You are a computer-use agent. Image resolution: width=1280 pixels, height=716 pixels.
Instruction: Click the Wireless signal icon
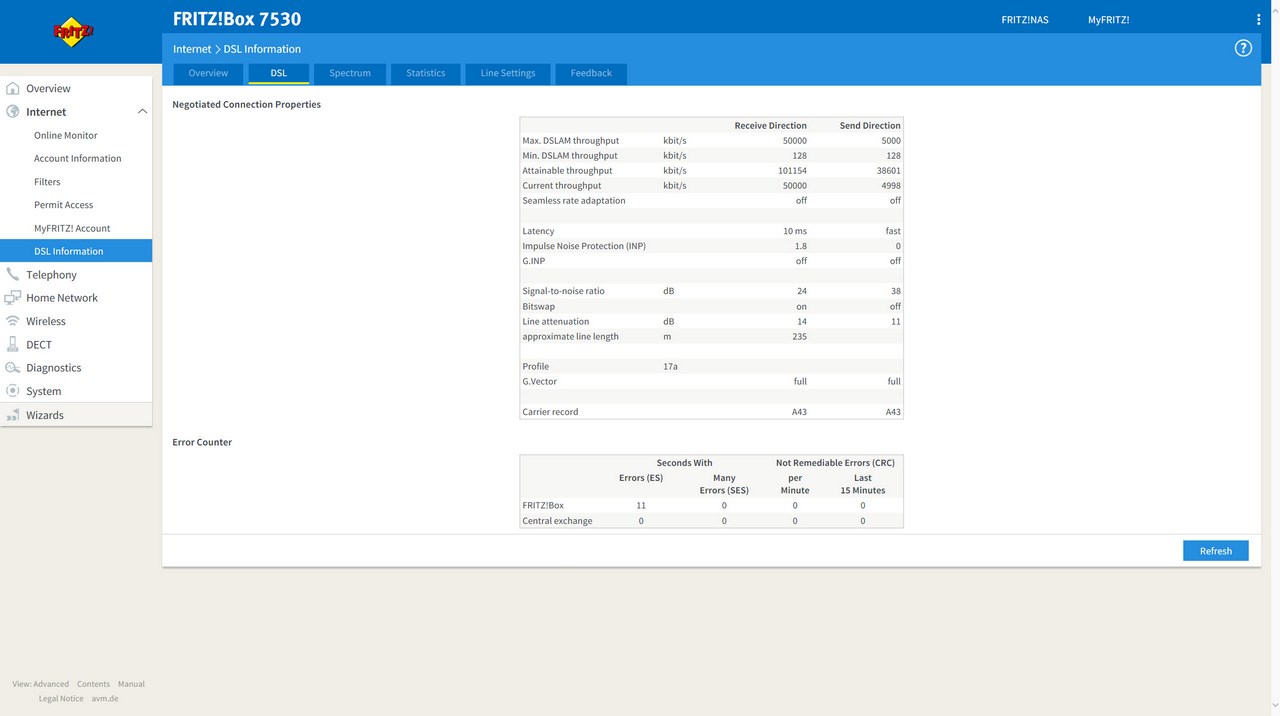point(13,321)
